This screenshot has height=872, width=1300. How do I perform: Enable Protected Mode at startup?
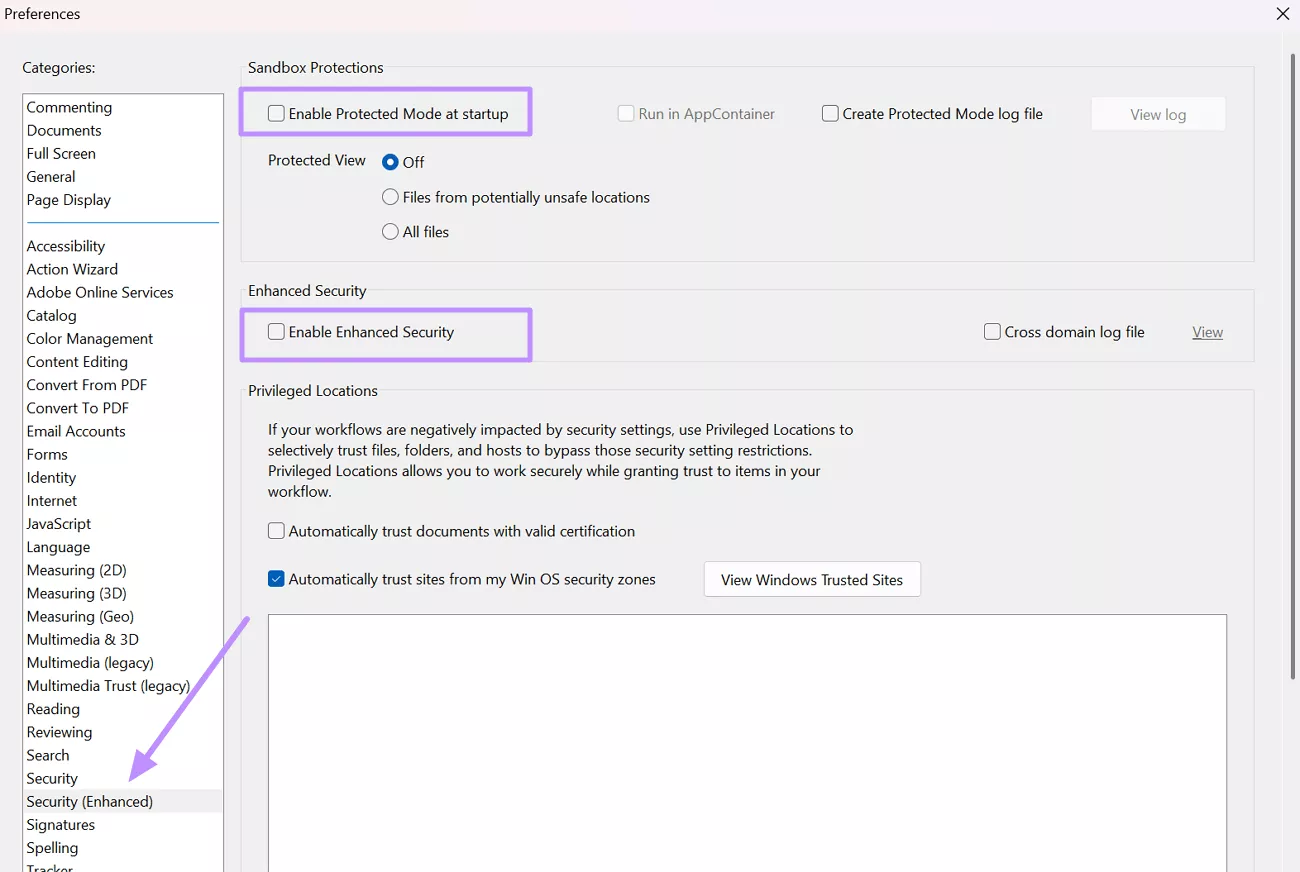coord(276,112)
